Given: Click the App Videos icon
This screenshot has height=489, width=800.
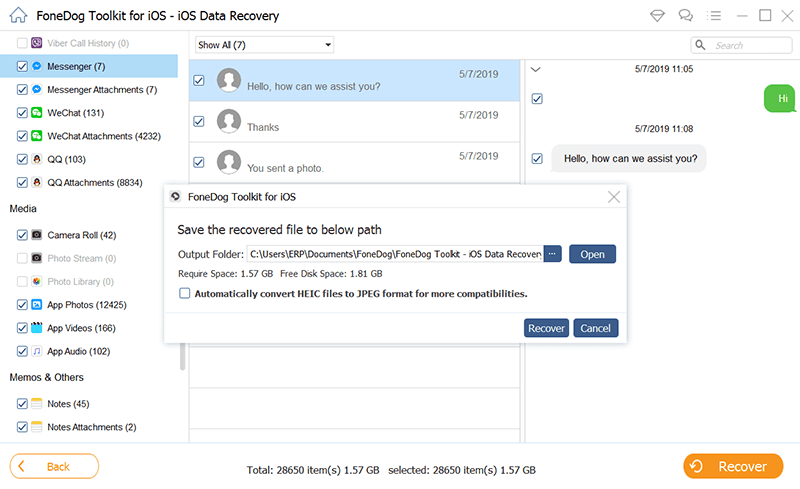Looking at the screenshot, I should 36,328.
